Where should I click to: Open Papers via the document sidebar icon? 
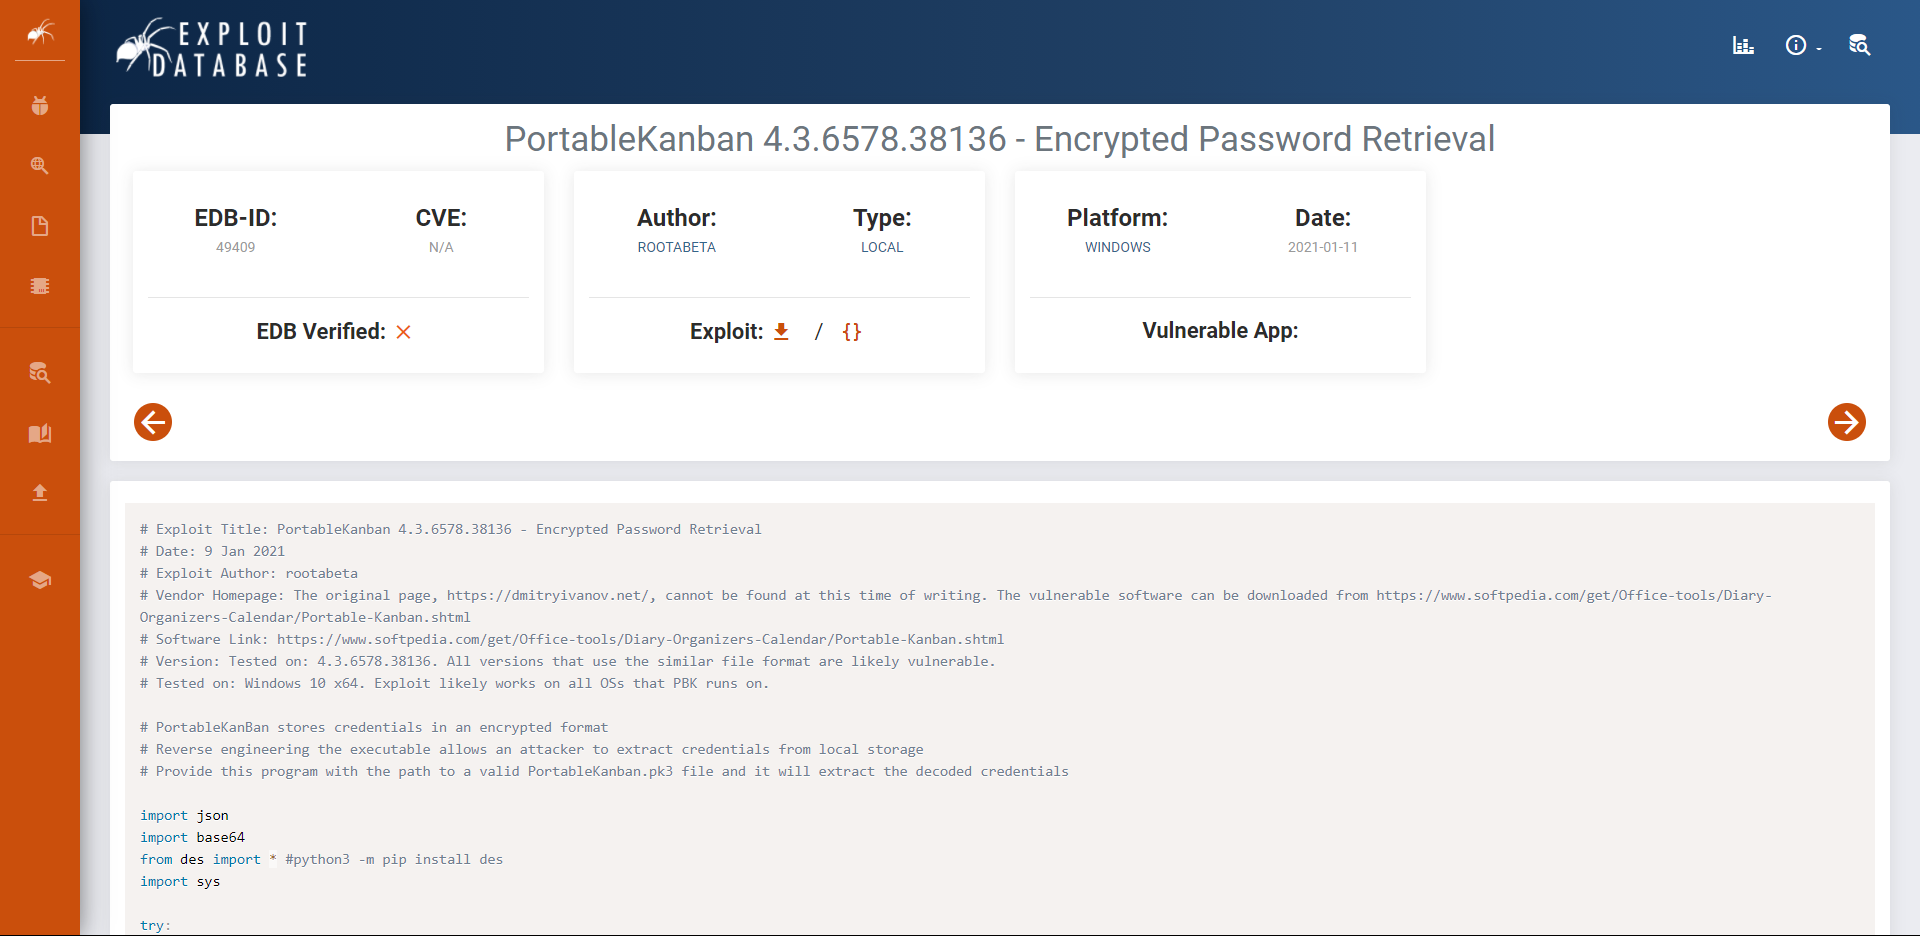[x=40, y=226]
